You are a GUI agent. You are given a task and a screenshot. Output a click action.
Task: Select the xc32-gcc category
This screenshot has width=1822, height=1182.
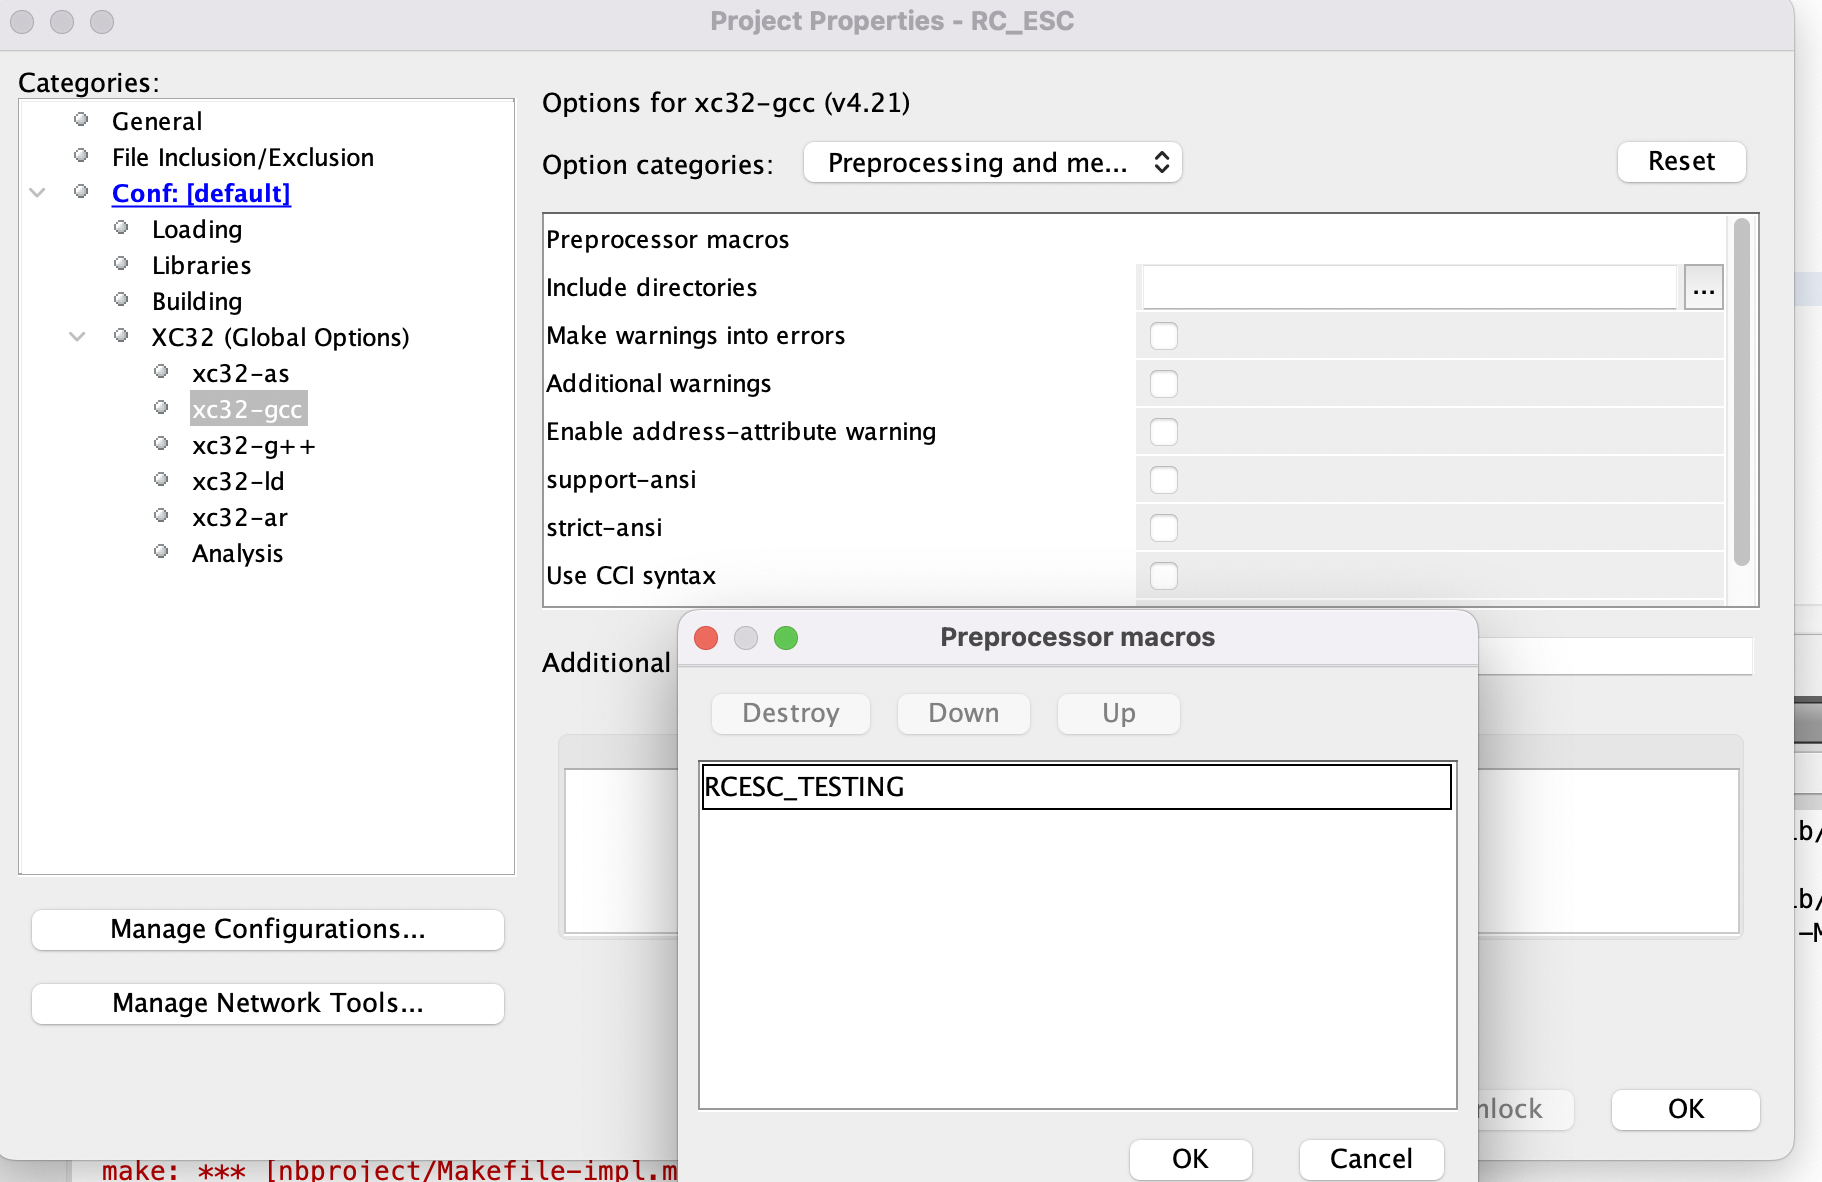(x=248, y=409)
